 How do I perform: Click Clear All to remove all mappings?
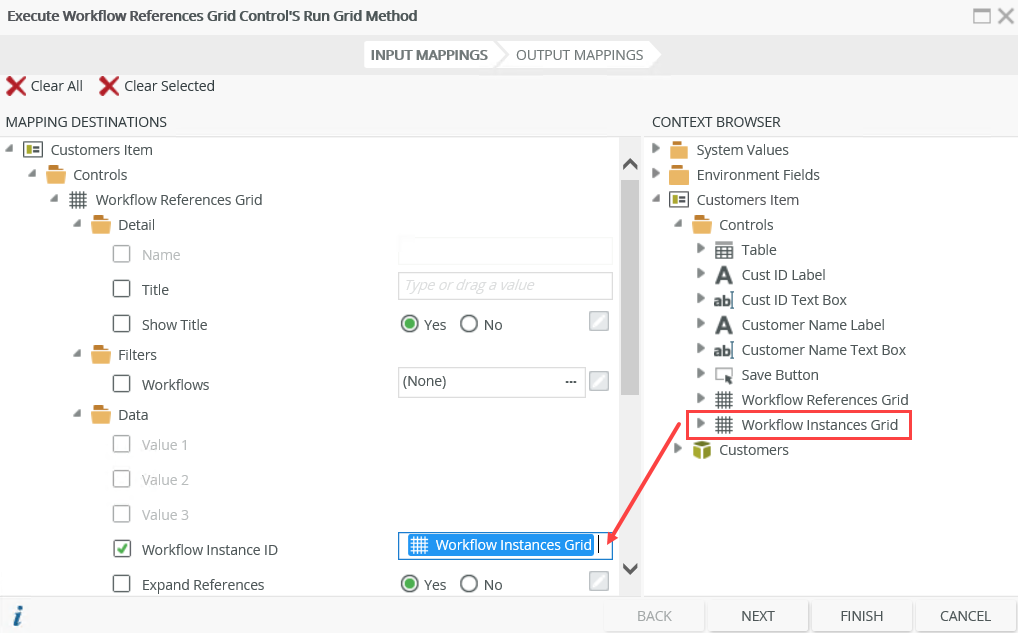(x=44, y=86)
